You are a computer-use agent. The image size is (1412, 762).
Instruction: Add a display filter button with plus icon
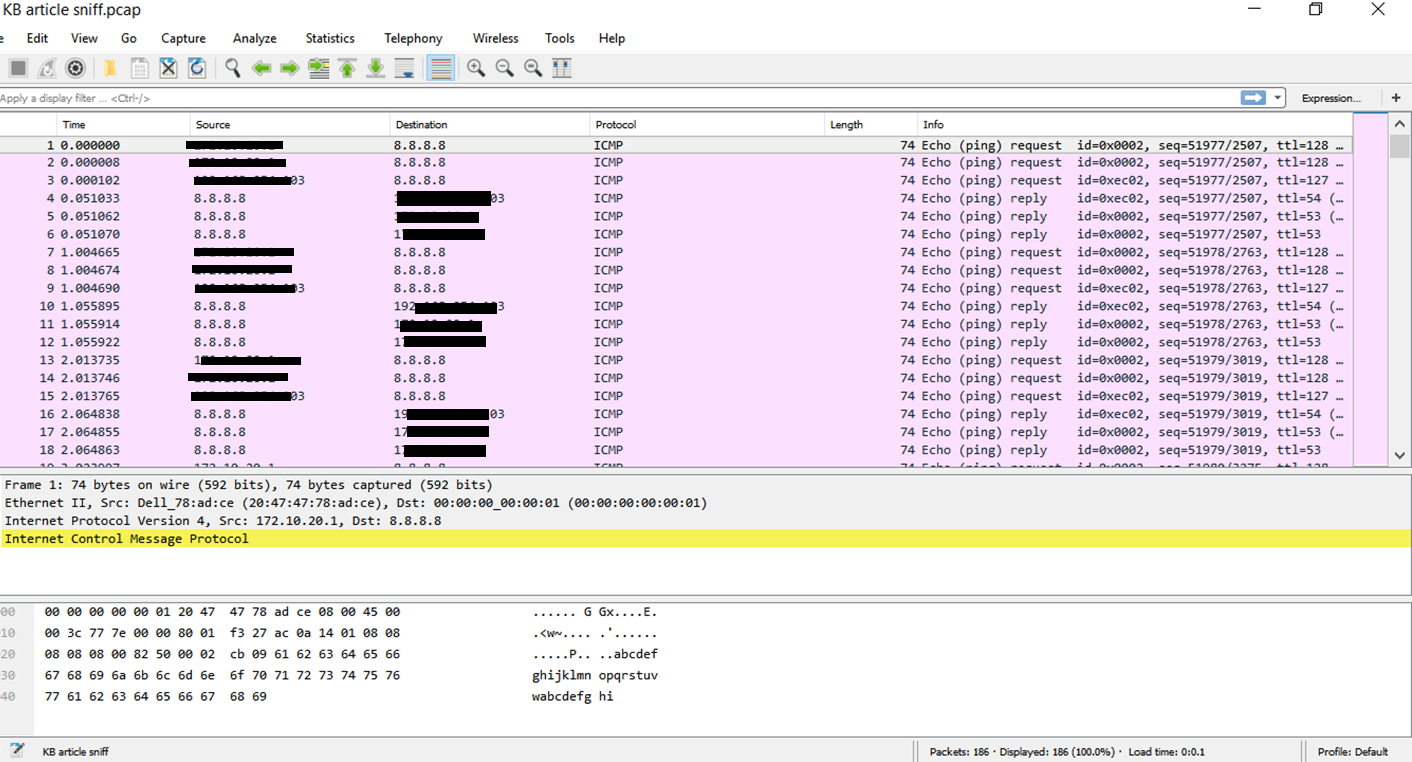pyautogui.click(x=1396, y=98)
